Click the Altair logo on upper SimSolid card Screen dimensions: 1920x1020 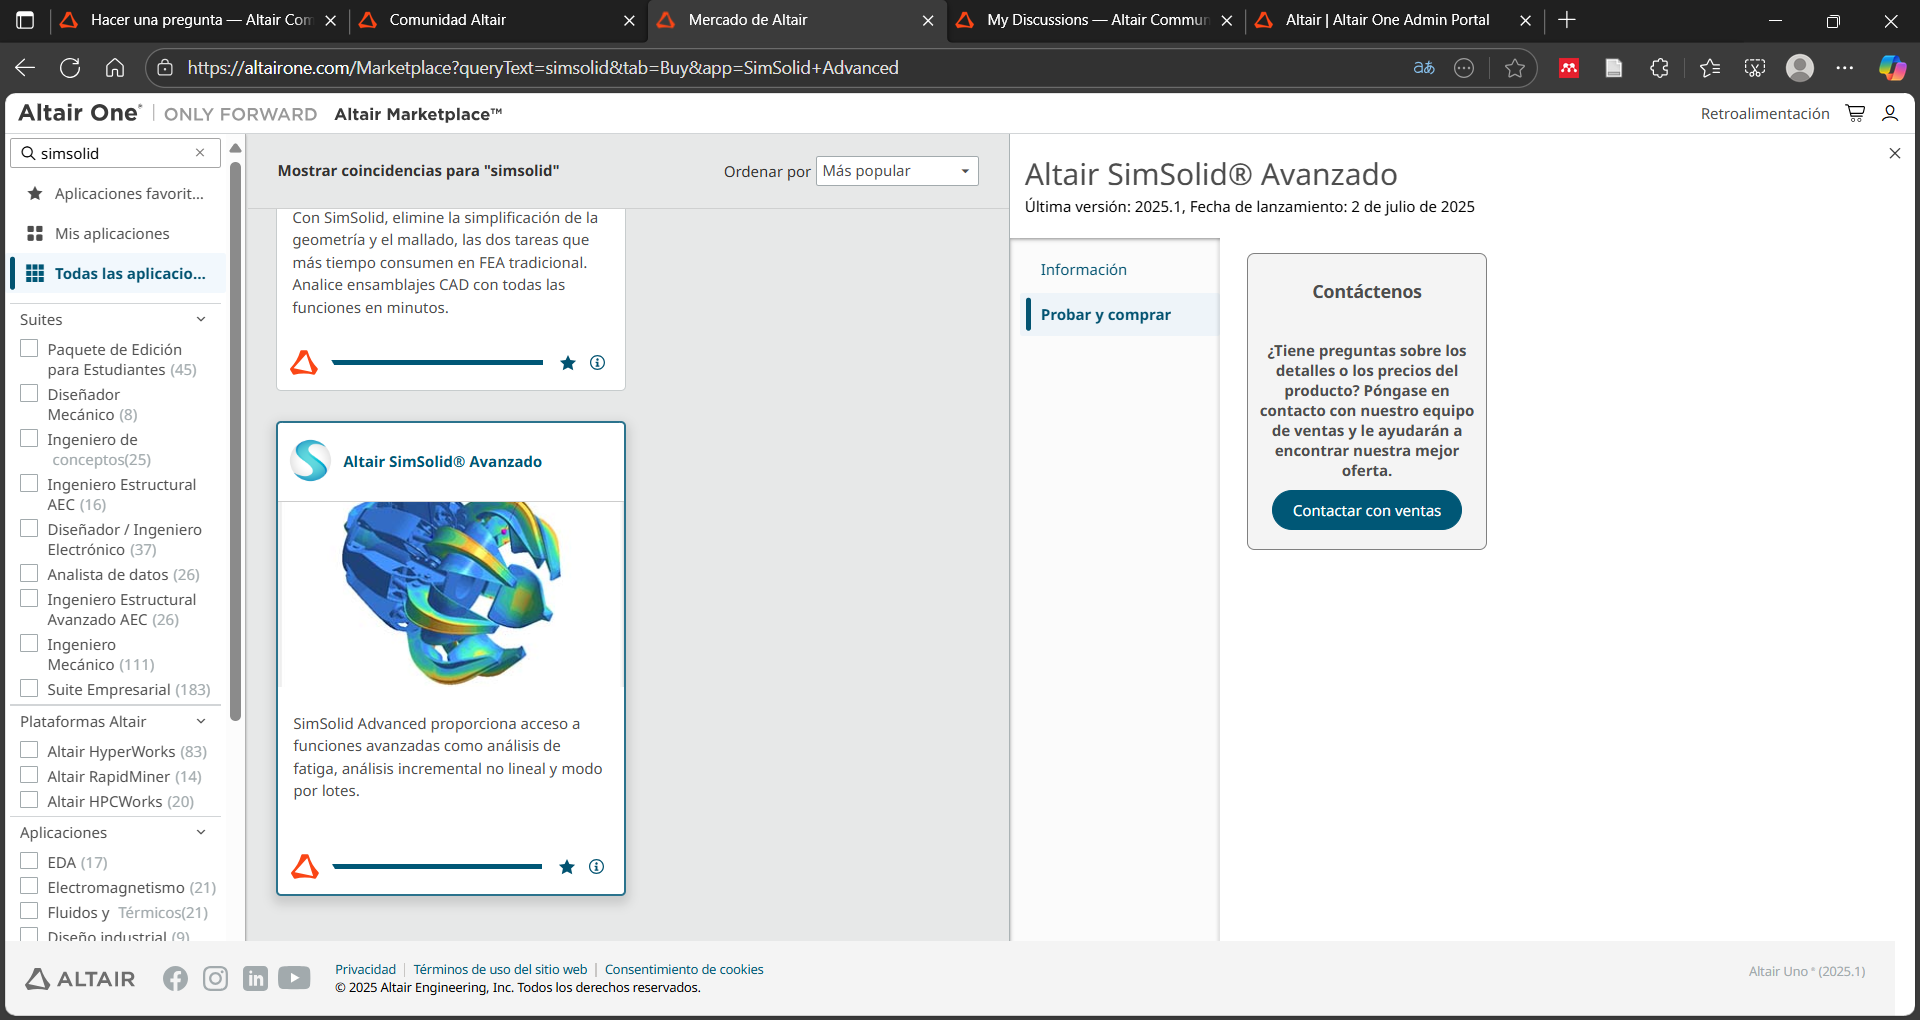304,363
